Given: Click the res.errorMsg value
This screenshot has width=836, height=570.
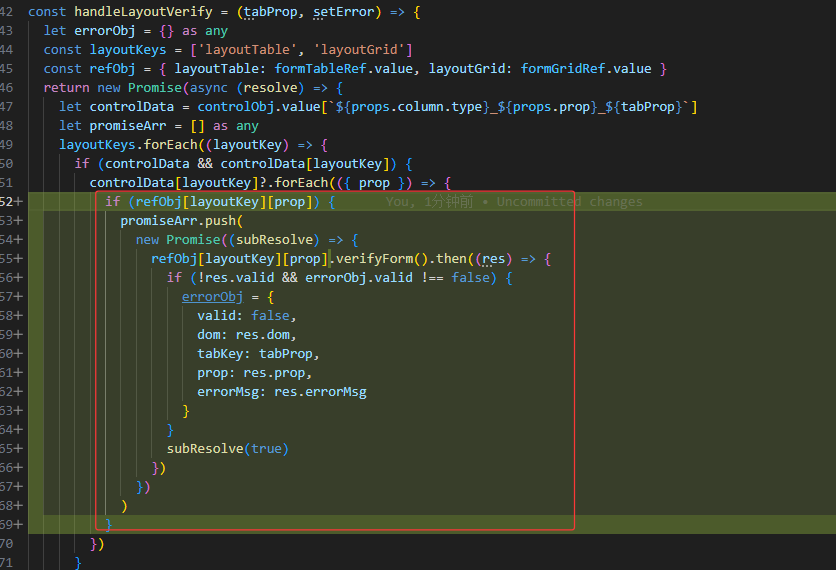Looking at the screenshot, I should tap(320, 392).
